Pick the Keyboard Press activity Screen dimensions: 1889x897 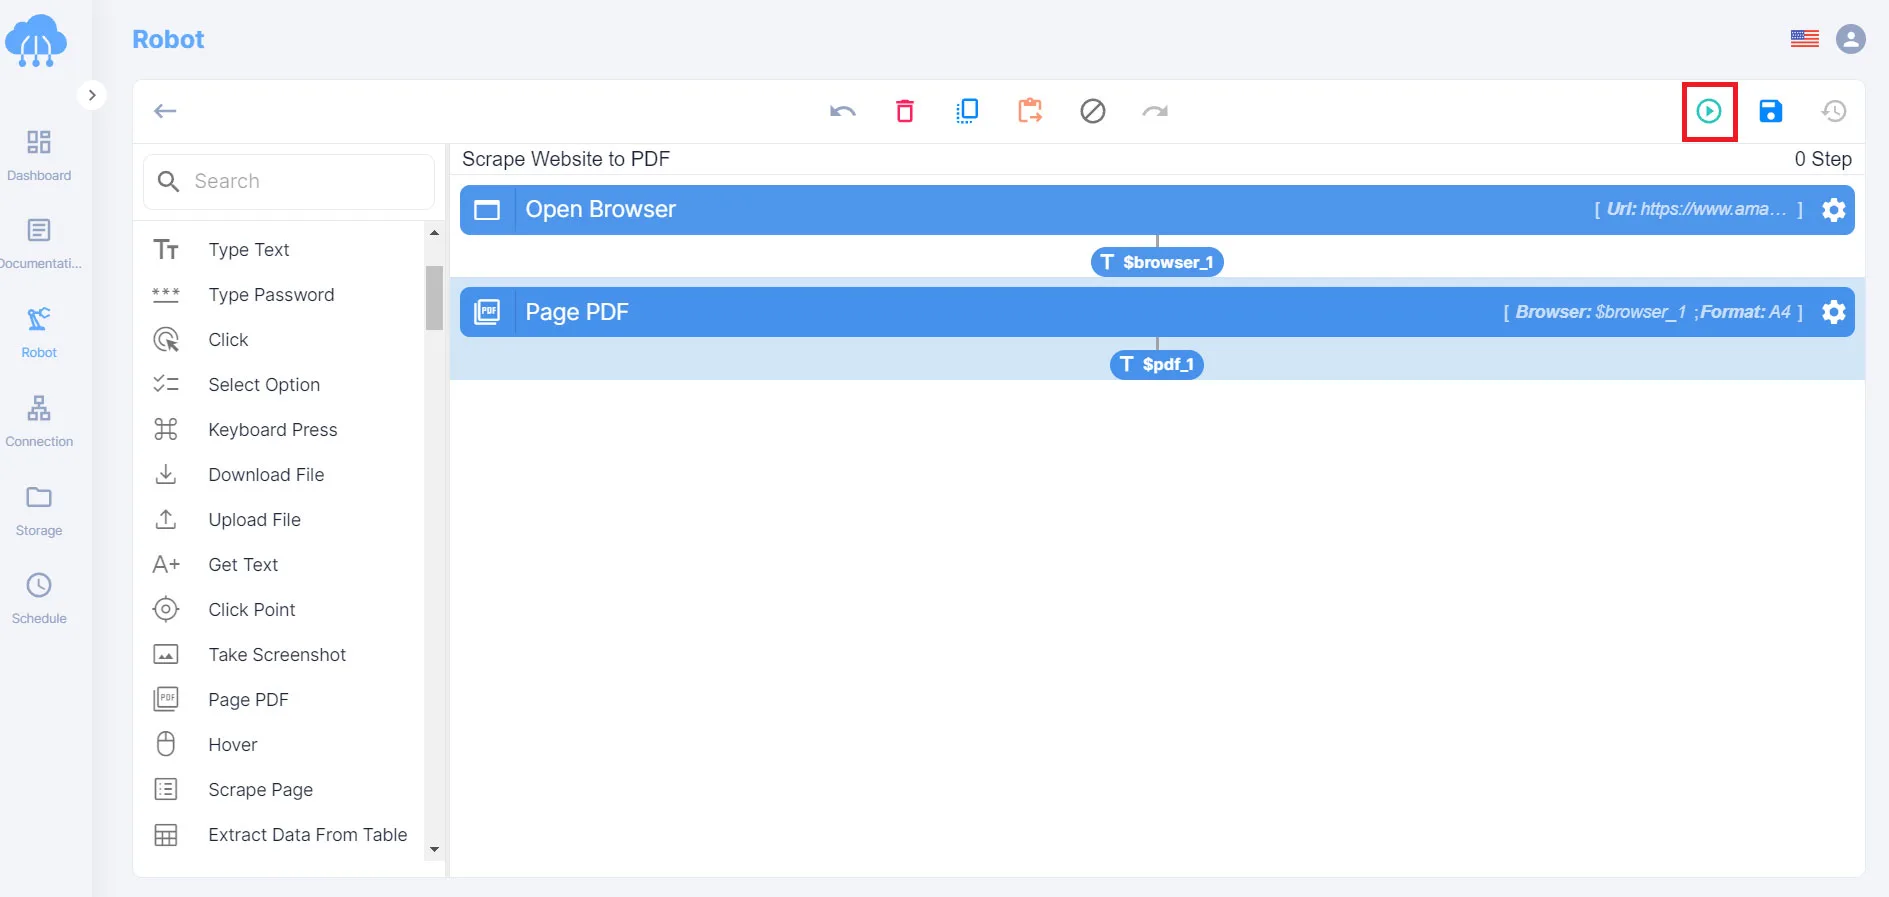279,430
